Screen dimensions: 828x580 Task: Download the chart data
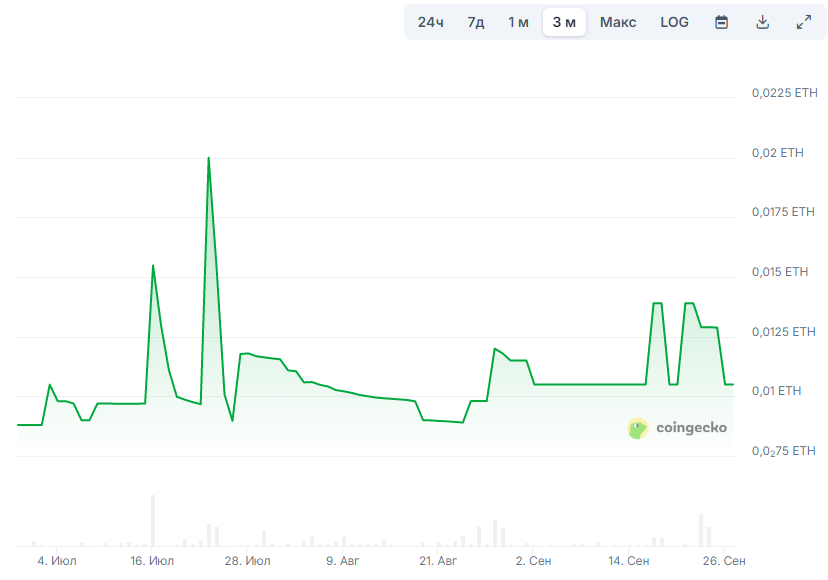point(763,22)
